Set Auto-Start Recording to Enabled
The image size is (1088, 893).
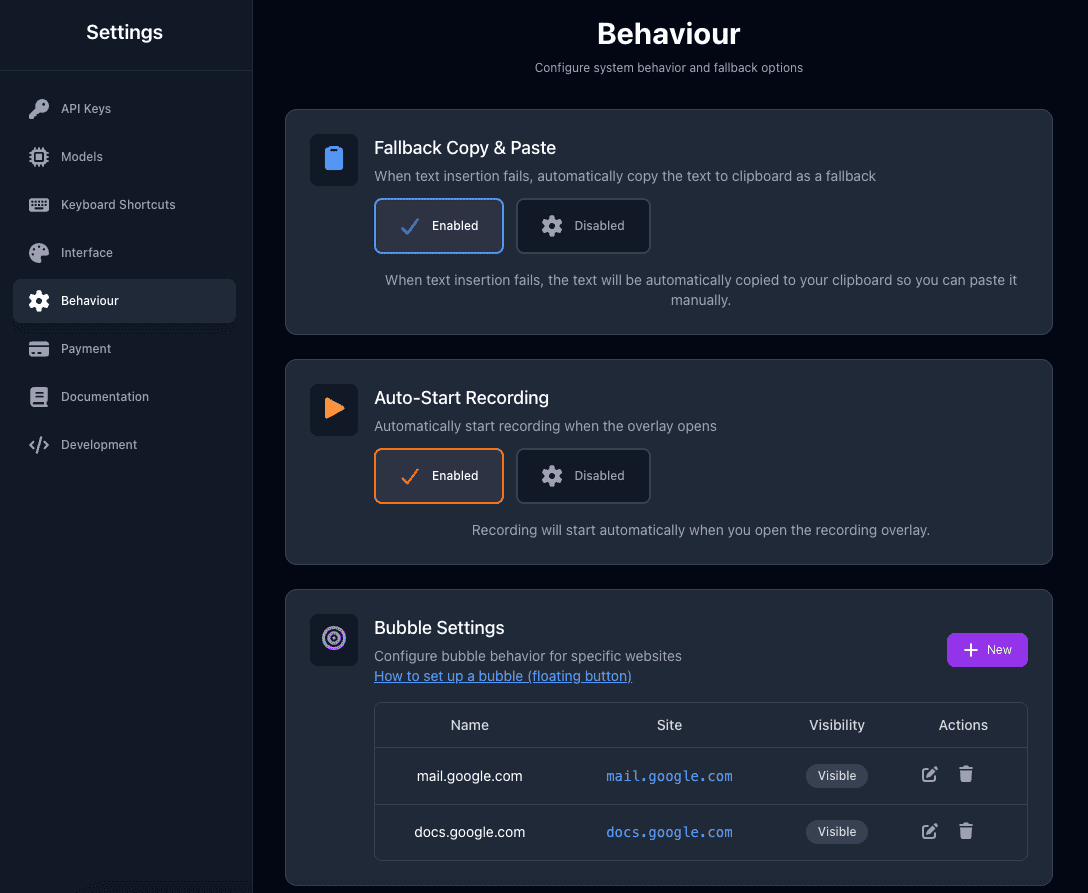point(438,476)
